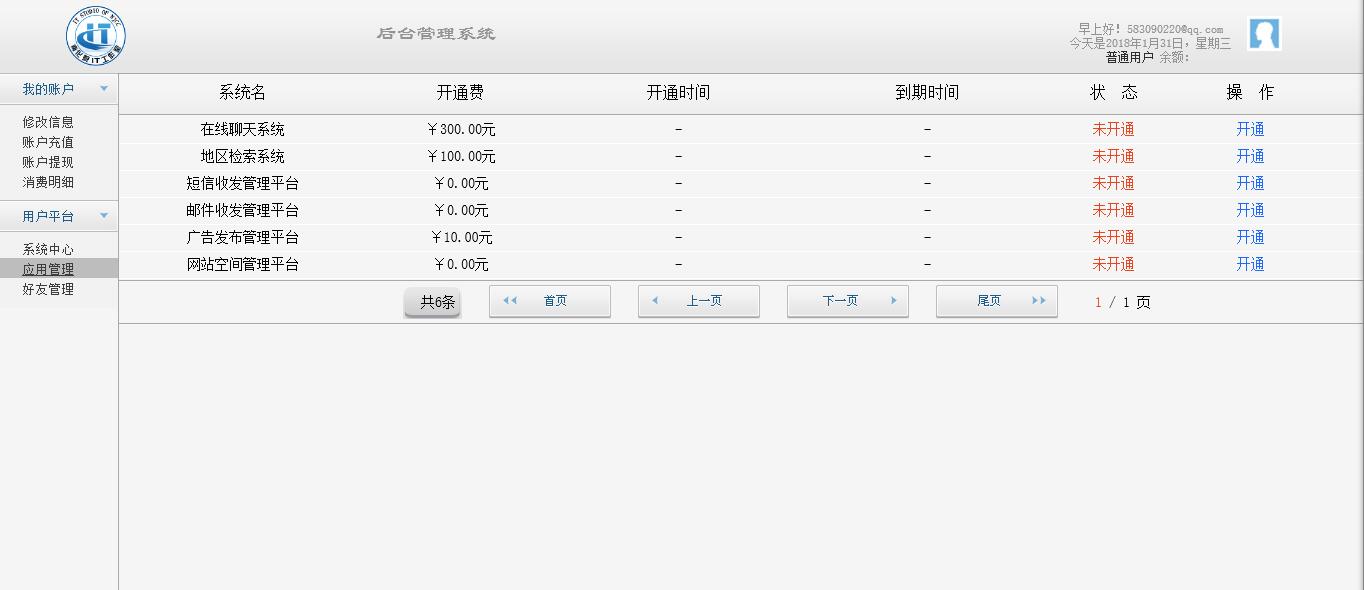This screenshot has height=590, width=1364.
Task: Open 系统中心 from sidebar
Action: [48, 249]
